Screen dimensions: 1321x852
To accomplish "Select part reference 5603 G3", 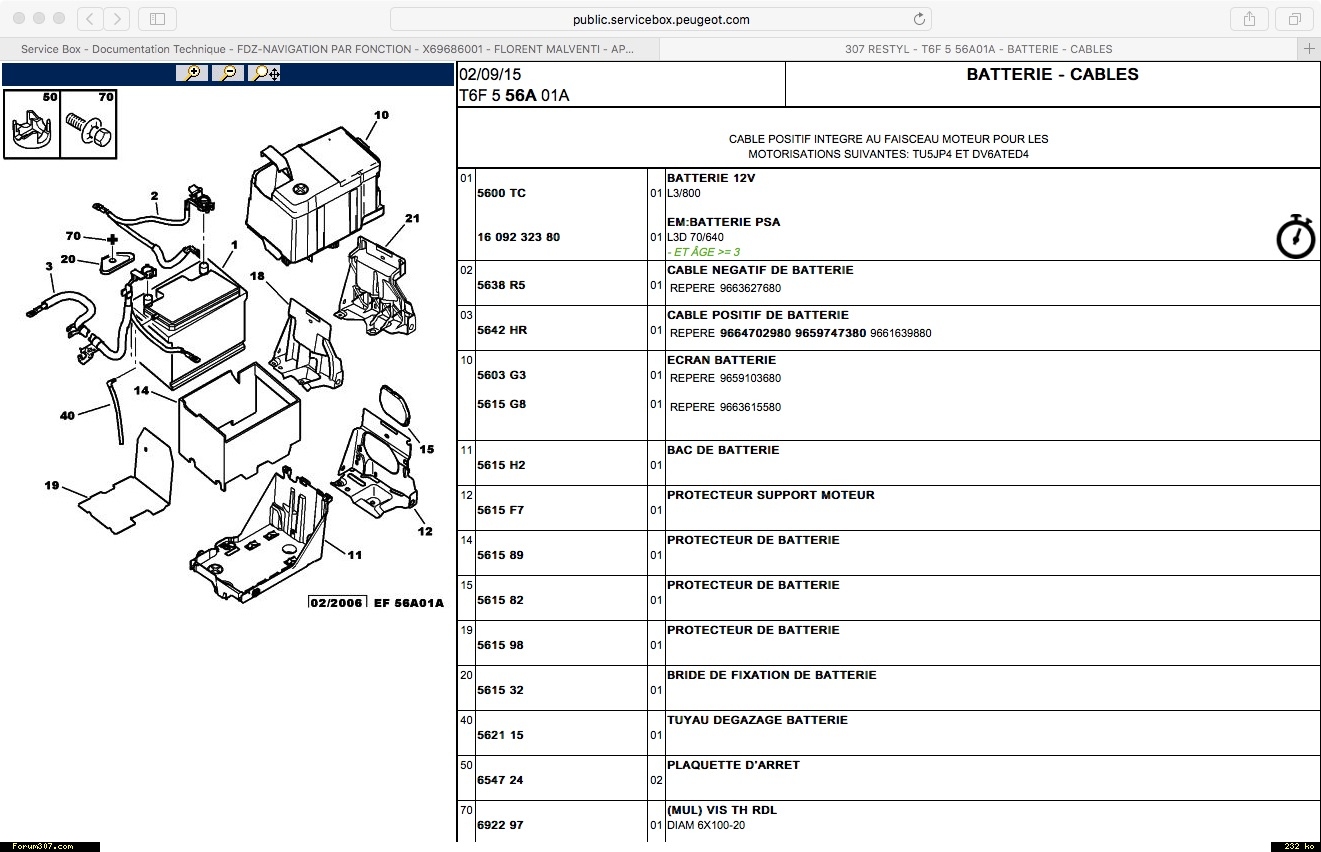I will click(502, 375).
